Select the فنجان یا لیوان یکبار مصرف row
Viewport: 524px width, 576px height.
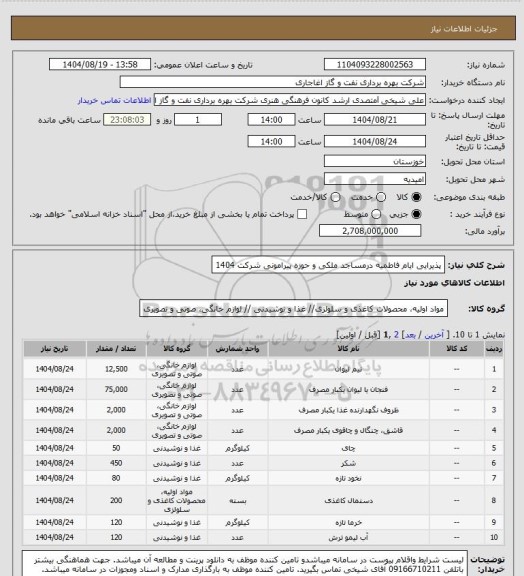click(x=263, y=389)
